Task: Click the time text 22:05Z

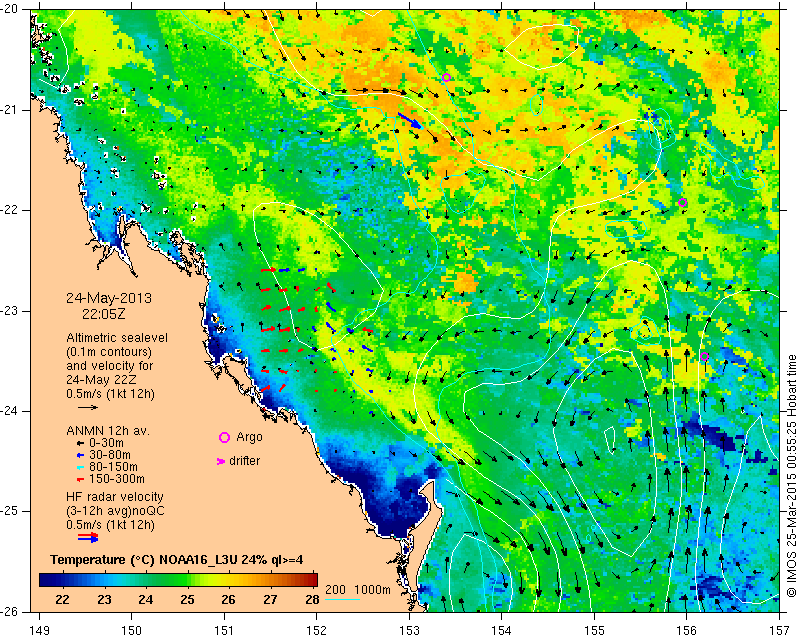Action: coord(104,314)
